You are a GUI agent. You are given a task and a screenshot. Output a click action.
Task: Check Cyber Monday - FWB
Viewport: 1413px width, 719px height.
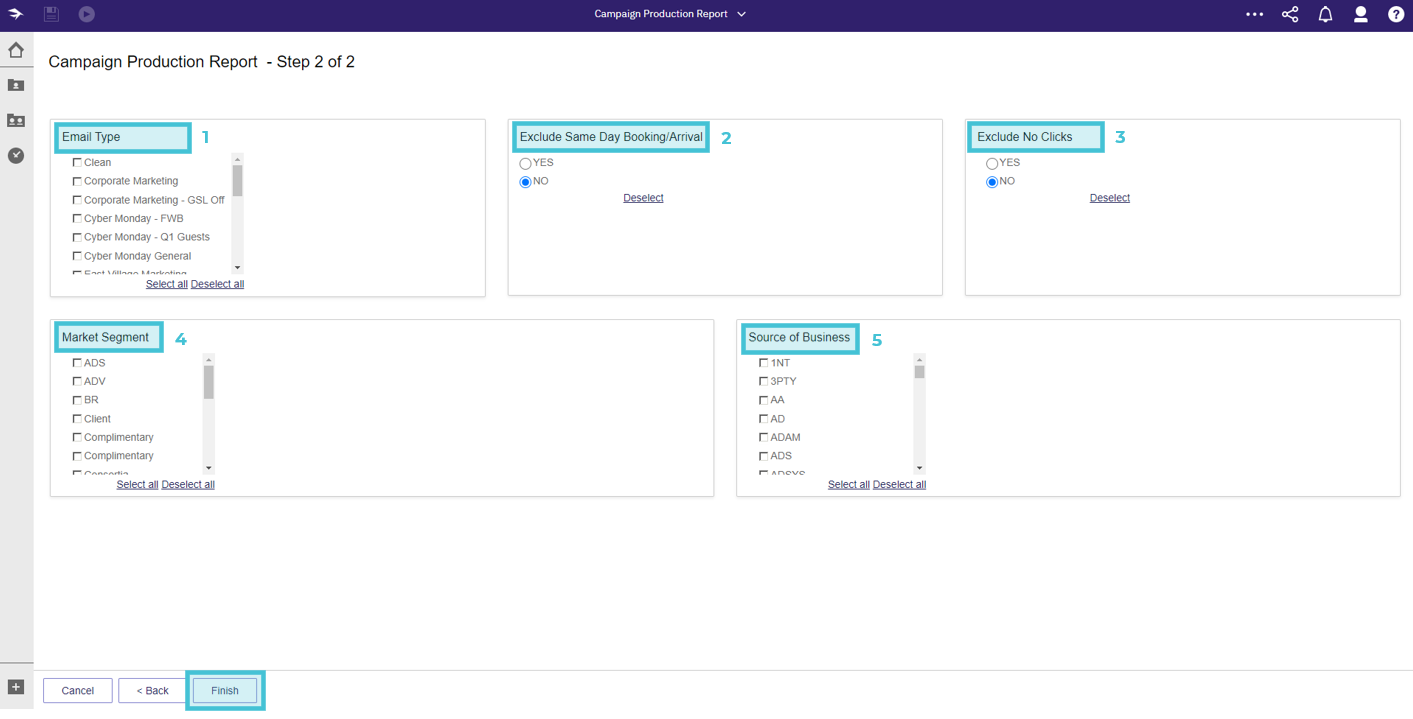tap(77, 218)
